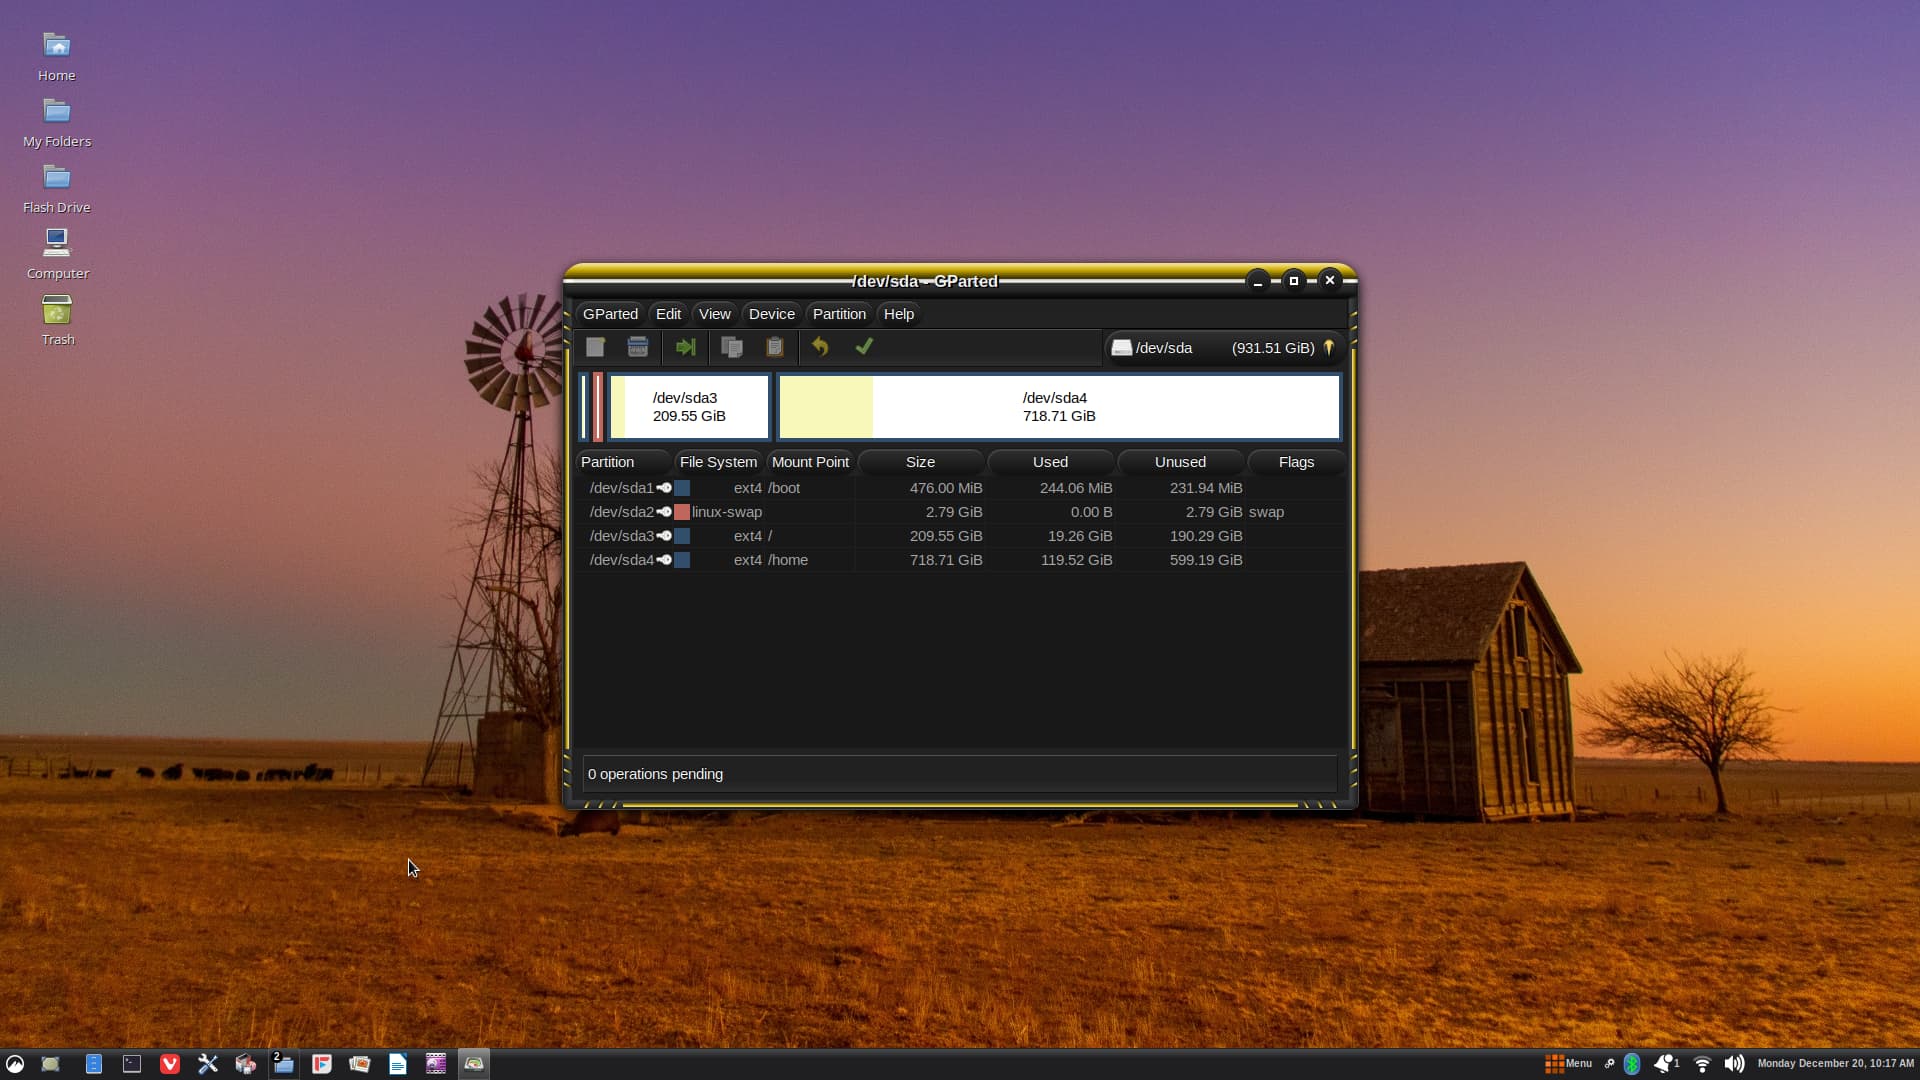Screen dimensions: 1920x1080
Task: Click the key lock icon beside /dev/sda3
Action: click(x=664, y=536)
